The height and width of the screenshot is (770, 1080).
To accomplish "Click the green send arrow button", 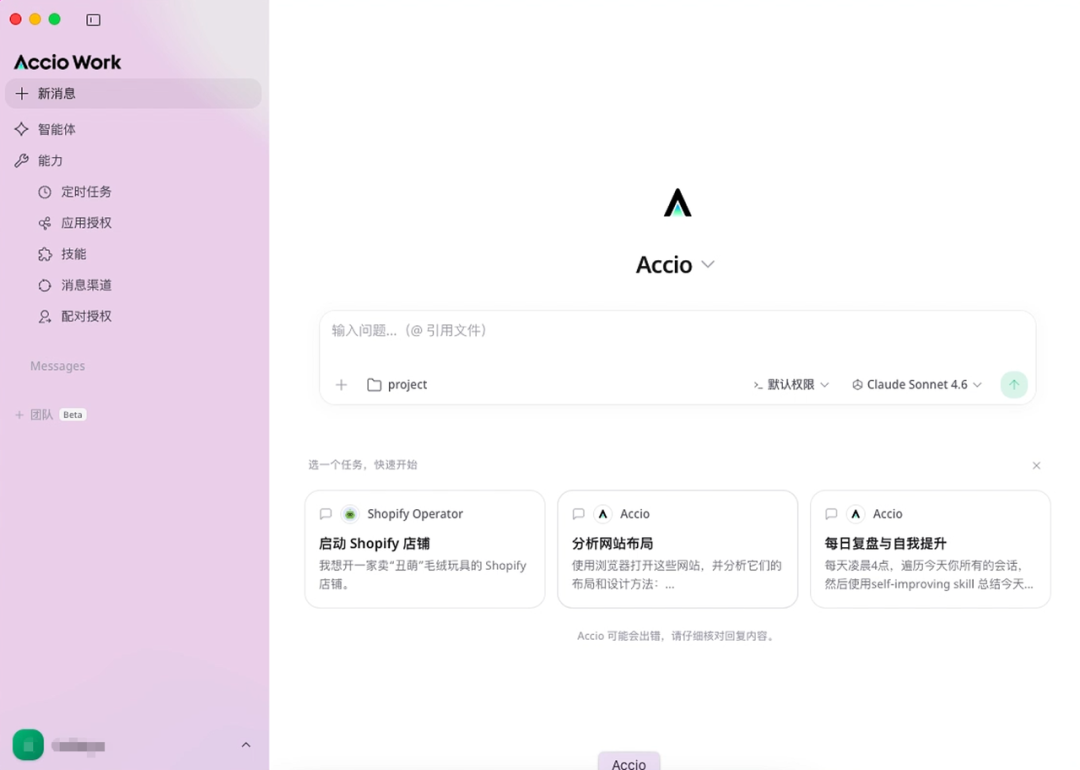I will click(x=1013, y=384).
